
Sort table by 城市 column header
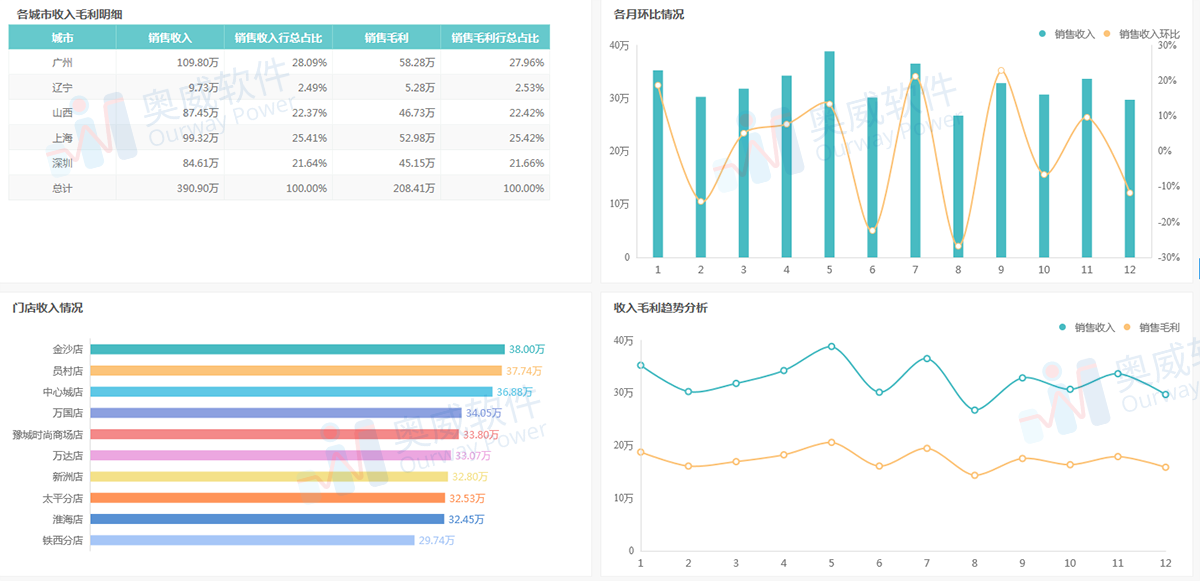coord(62,37)
